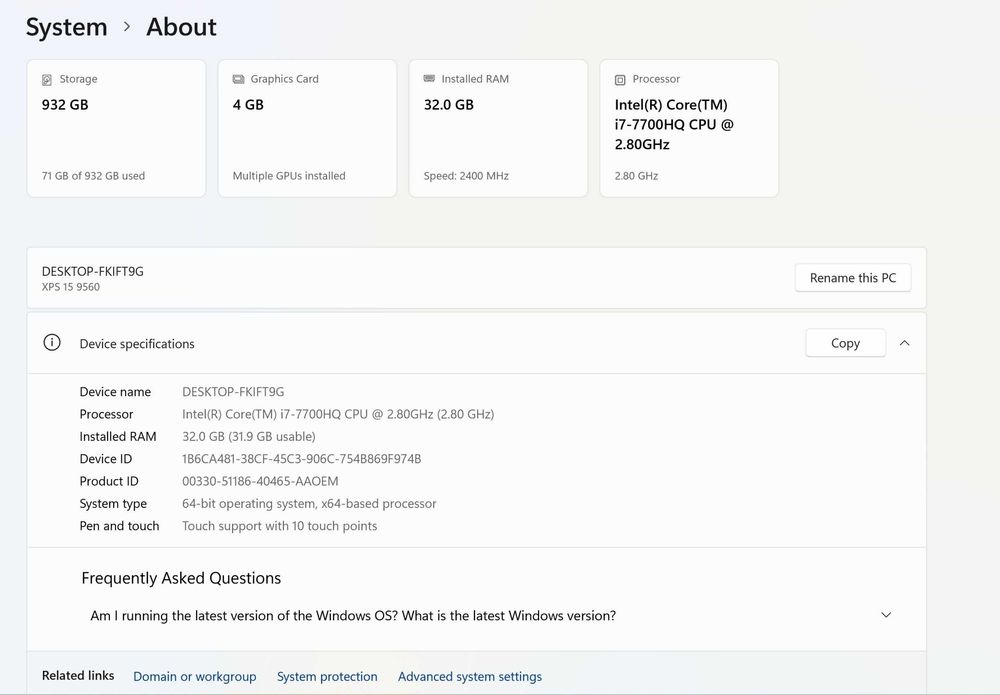Click the Graphics Card icon
The height and width of the screenshot is (695, 1000).
[238, 79]
